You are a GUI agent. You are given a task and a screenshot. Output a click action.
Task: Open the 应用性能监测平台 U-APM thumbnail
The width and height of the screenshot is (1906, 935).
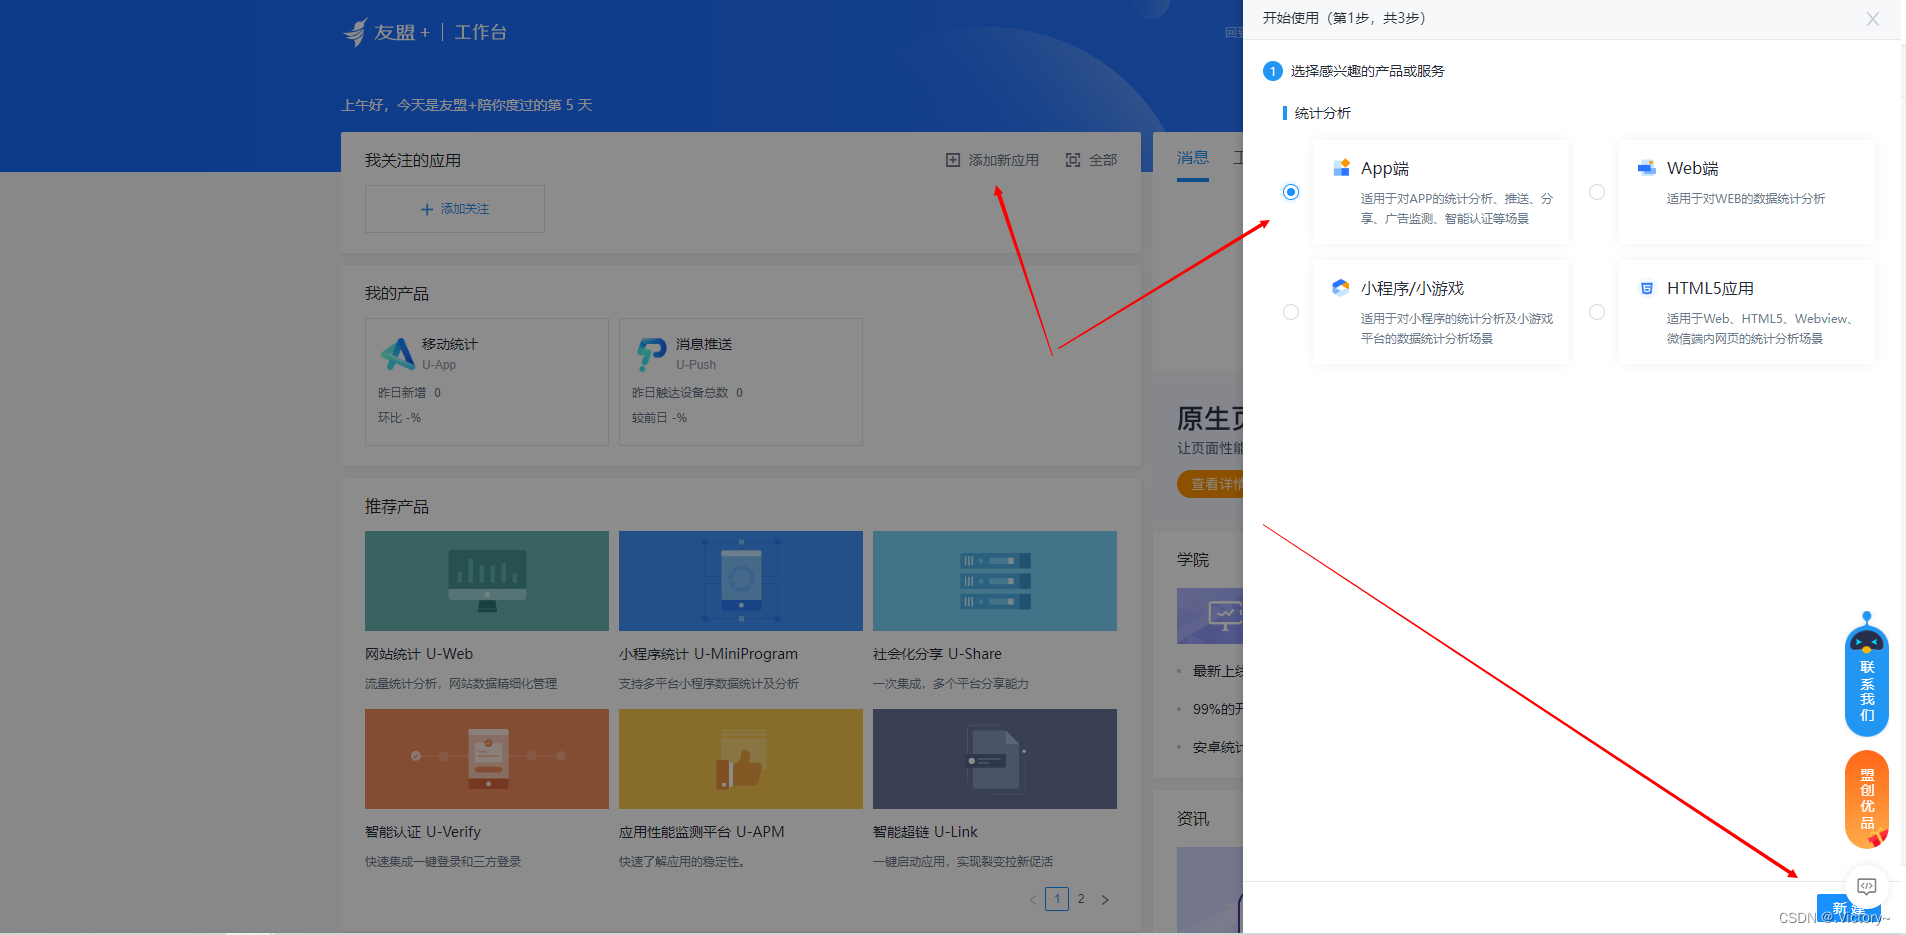[x=741, y=759]
